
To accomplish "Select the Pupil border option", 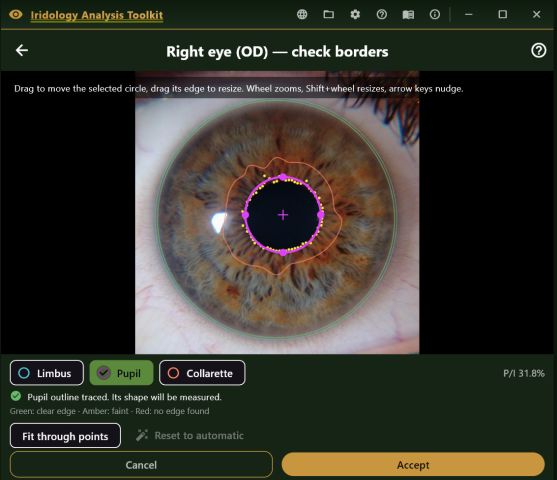I will pos(121,373).
